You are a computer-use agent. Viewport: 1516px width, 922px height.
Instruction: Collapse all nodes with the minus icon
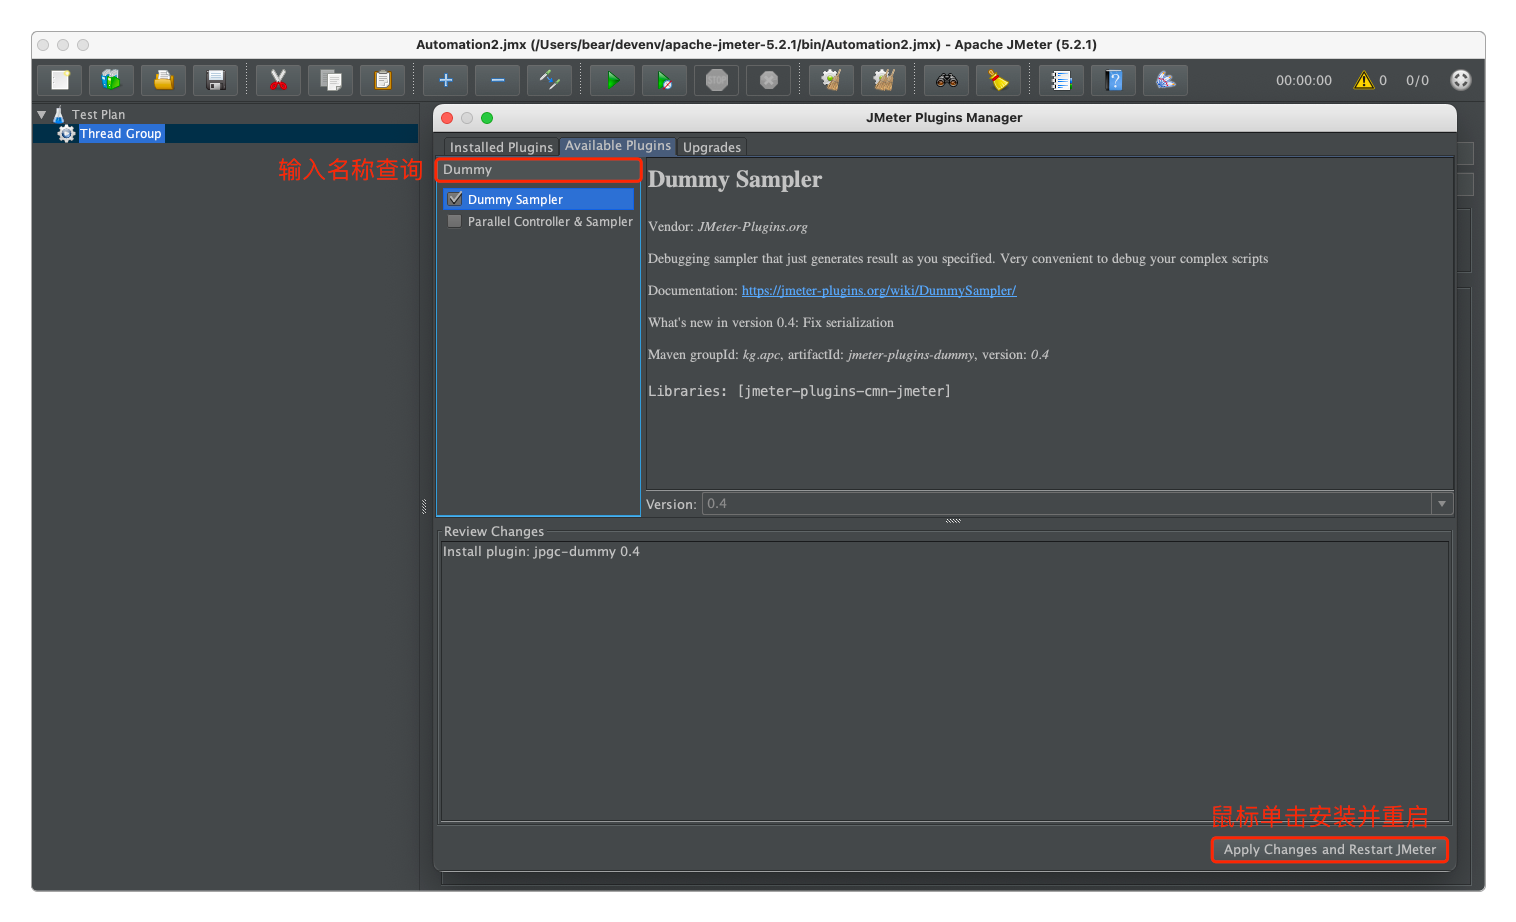pos(498,80)
